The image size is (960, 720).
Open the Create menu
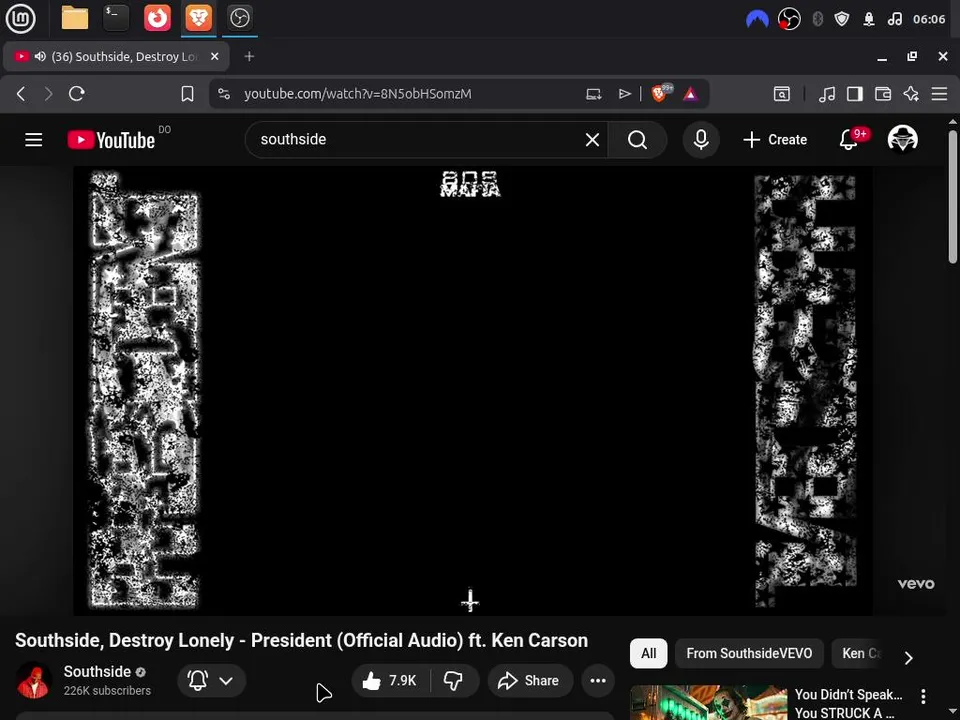tap(775, 140)
